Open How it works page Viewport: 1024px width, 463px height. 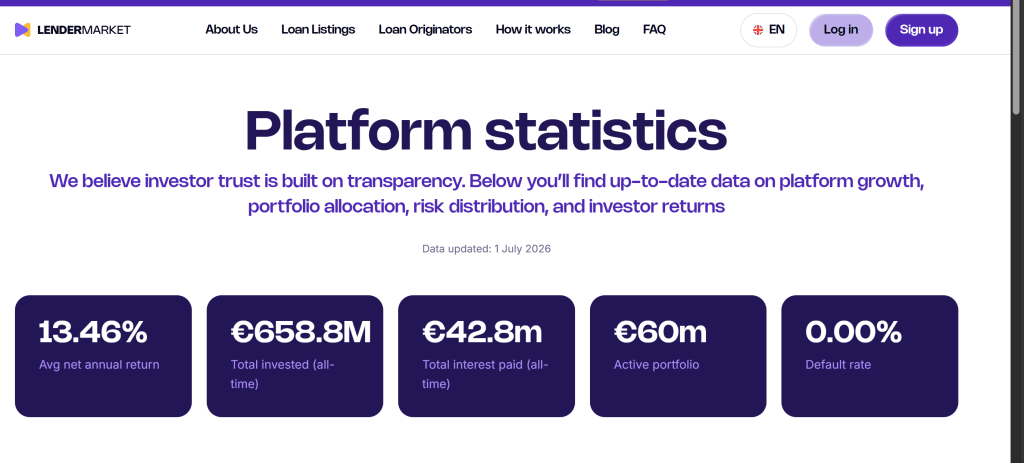533,29
